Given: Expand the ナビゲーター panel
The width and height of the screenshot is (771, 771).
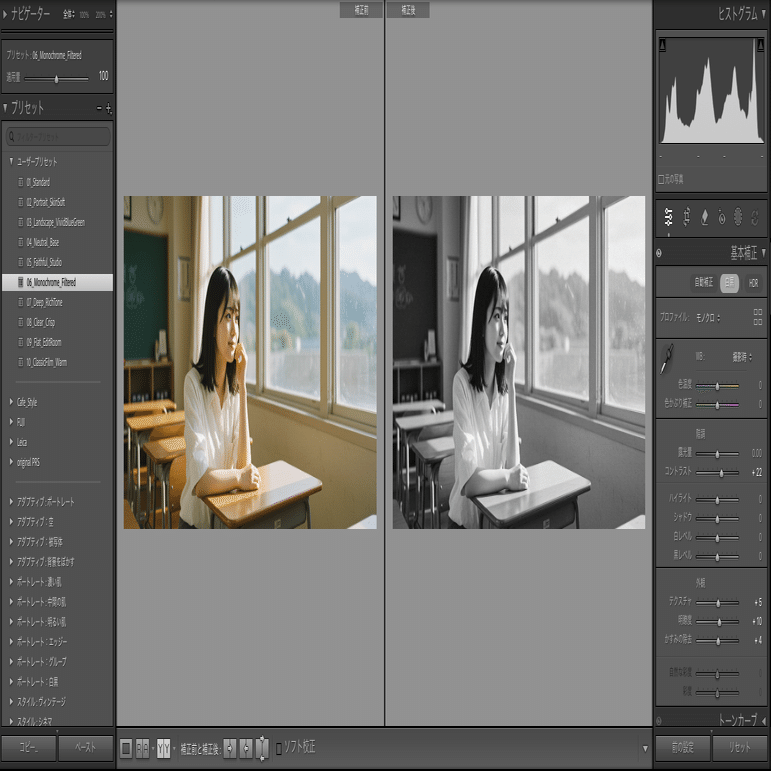Looking at the screenshot, I should (5, 14).
